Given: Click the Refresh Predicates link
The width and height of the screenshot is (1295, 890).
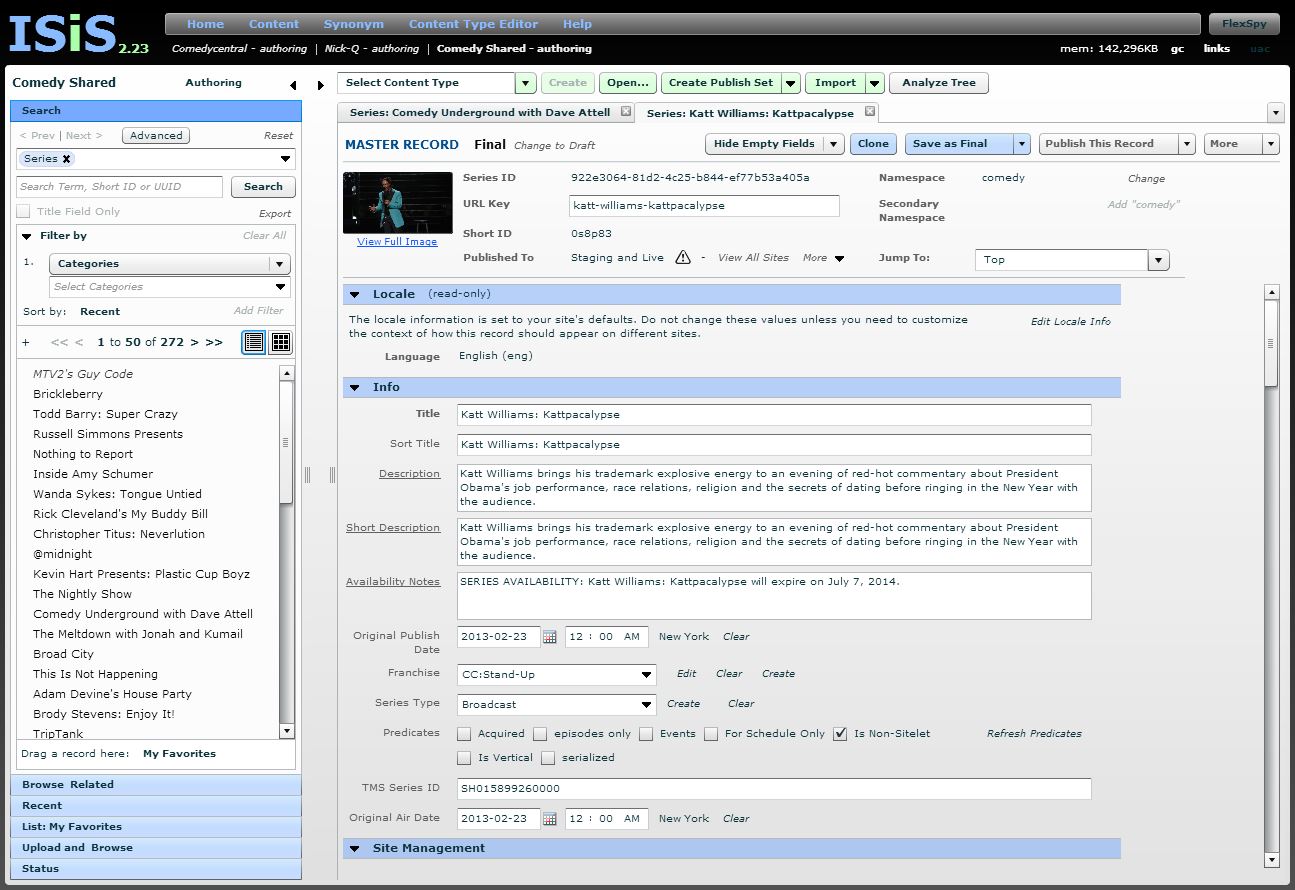Looking at the screenshot, I should [1034, 734].
